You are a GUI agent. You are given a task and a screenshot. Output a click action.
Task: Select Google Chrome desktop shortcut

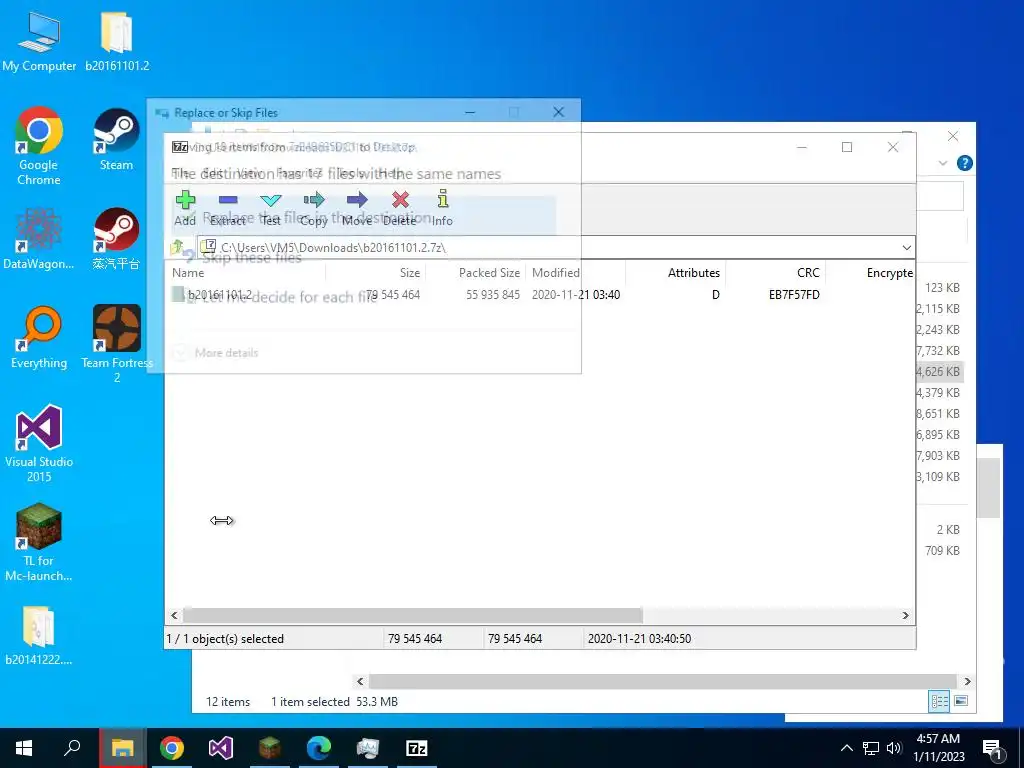pyautogui.click(x=39, y=146)
